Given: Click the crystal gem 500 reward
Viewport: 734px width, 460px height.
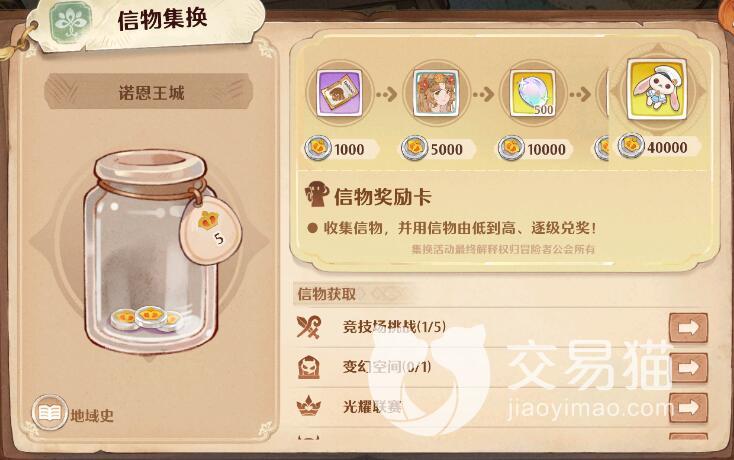Looking at the screenshot, I should click(533, 93).
